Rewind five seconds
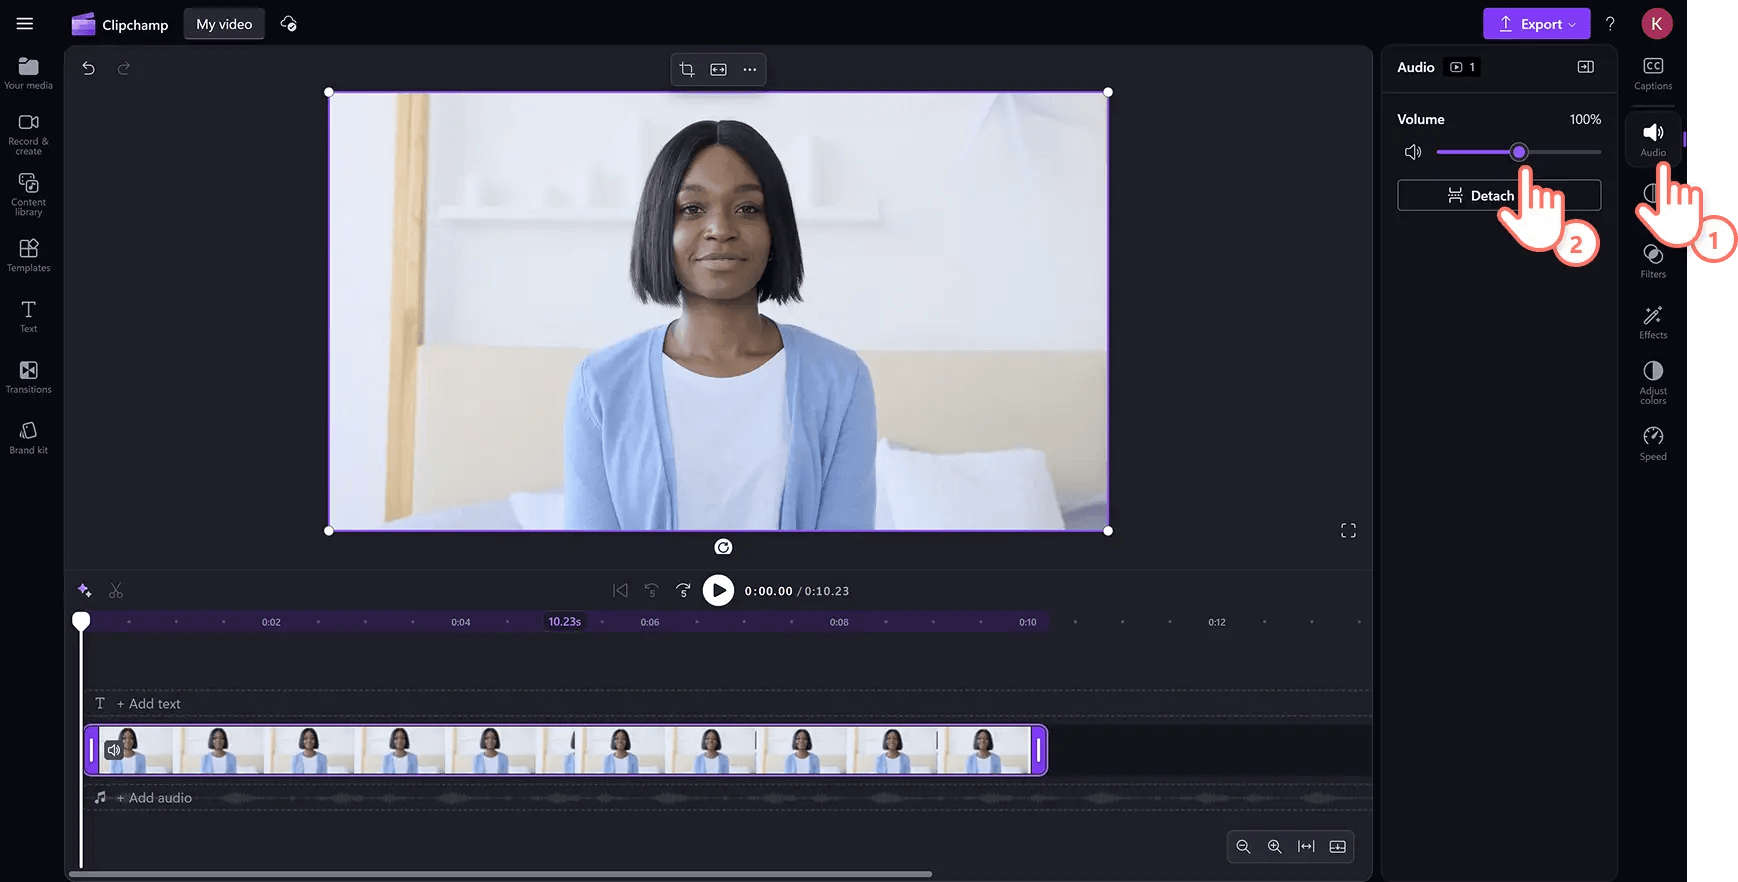 coord(652,591)
